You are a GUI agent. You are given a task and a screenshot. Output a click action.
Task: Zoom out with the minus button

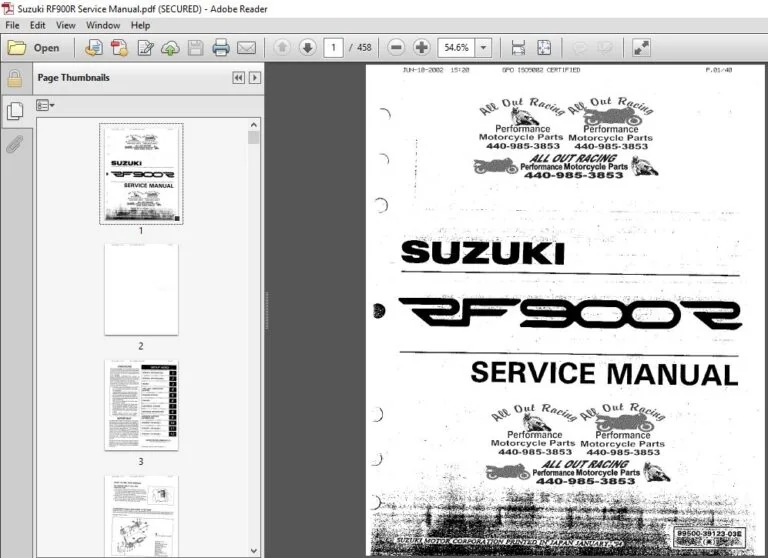[396, 48]
